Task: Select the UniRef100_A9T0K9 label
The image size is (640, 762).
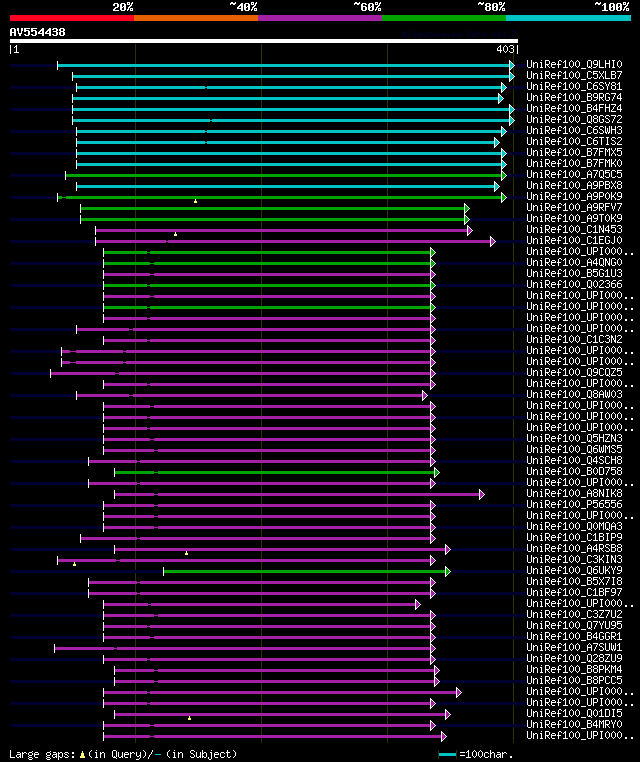Action: point(574,218)
